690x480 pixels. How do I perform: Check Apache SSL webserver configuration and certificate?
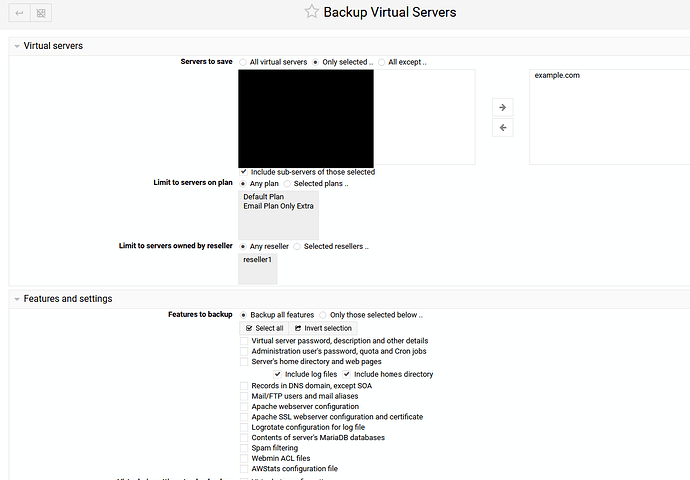(x=244, y=417)
